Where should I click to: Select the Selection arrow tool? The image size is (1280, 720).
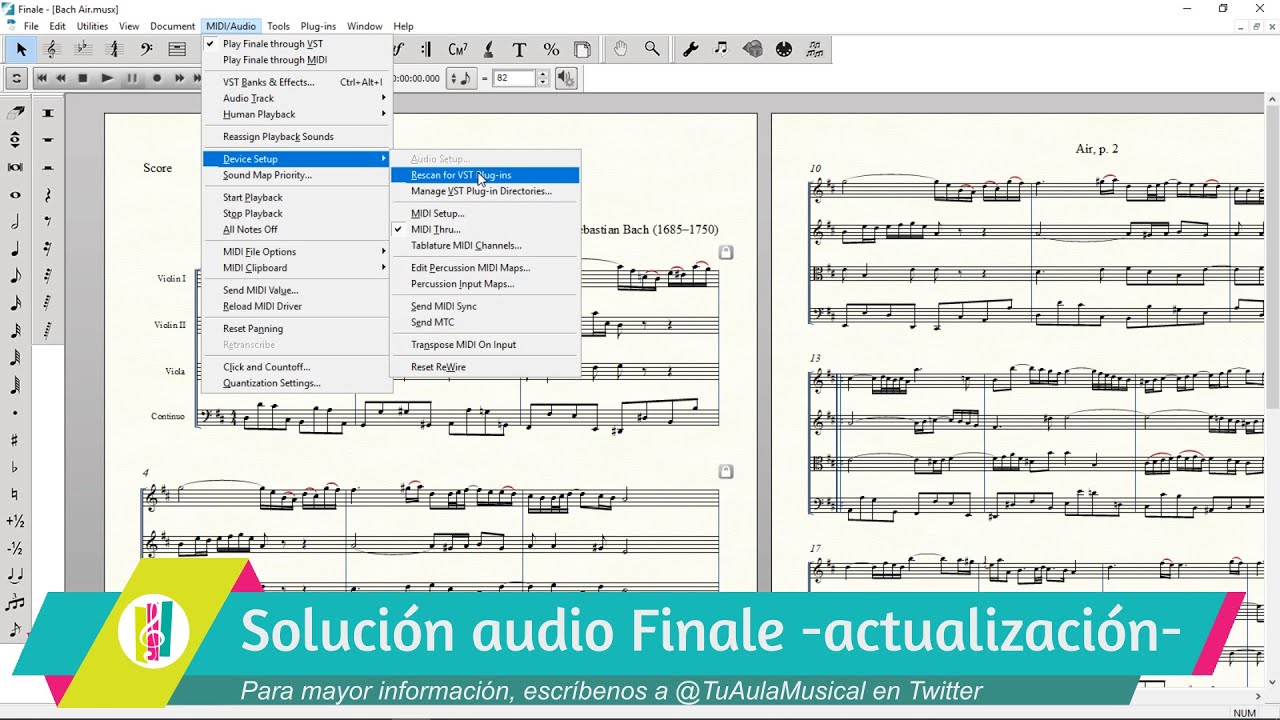click(x=21, y=49)
